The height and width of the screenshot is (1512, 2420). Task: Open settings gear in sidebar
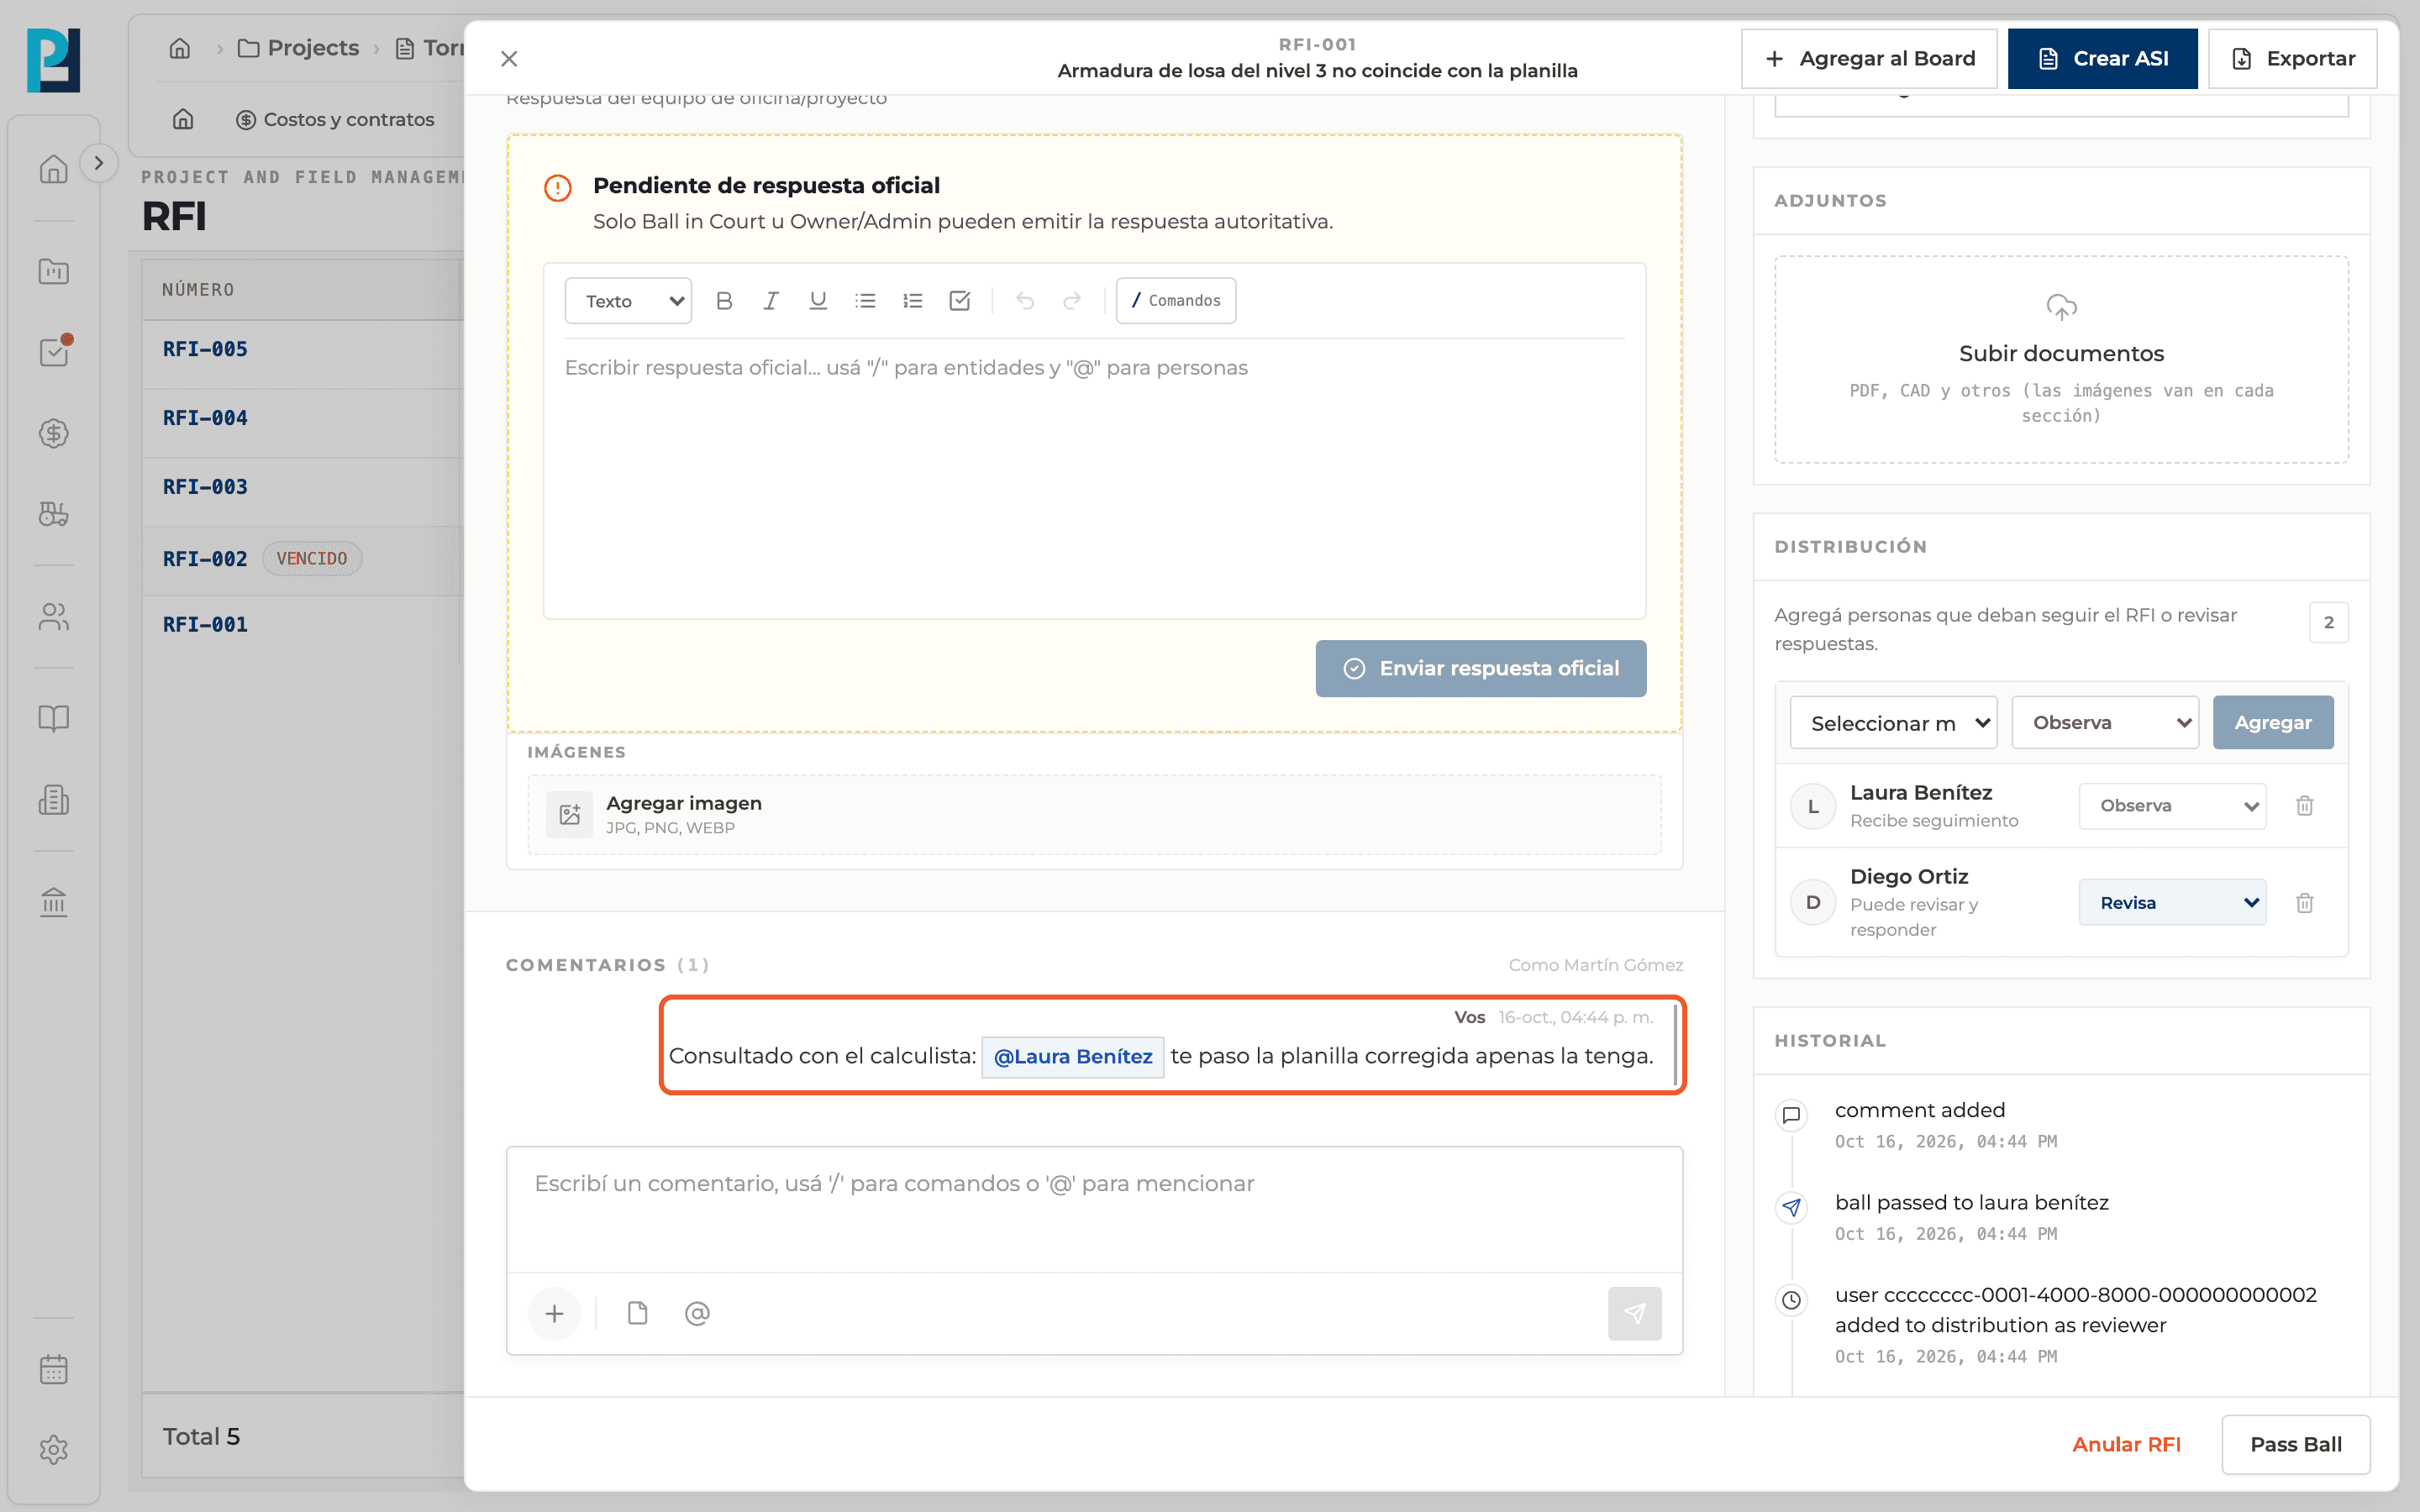pyautogui.click(x=53, y=1450)
